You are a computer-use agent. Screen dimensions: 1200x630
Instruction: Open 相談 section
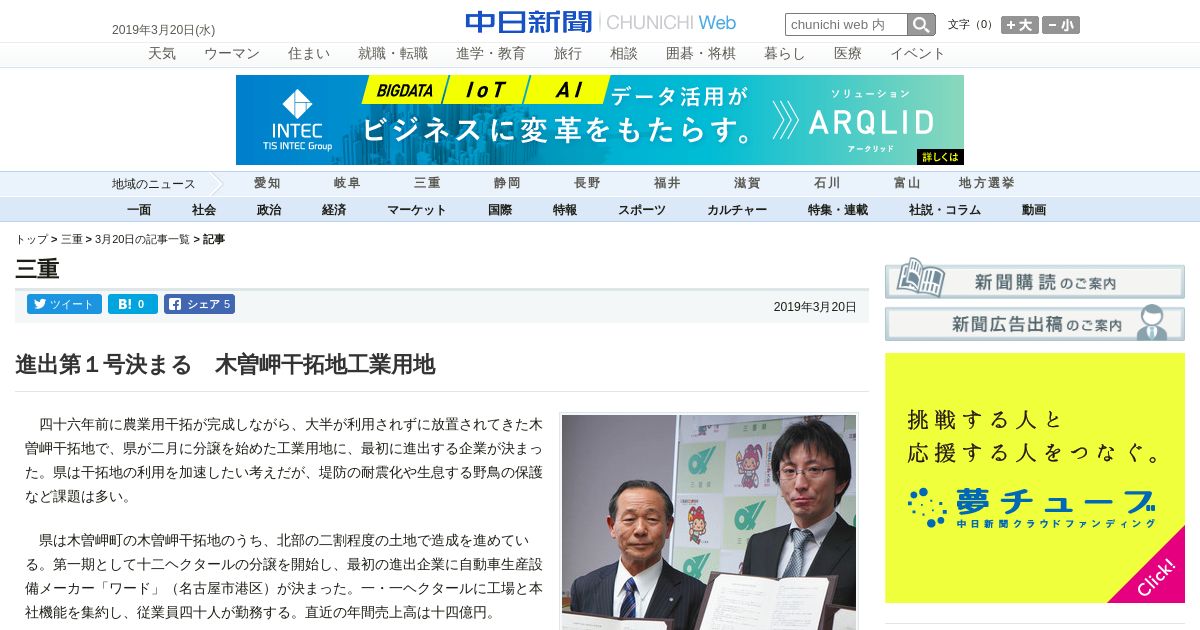tap(624, 54)
